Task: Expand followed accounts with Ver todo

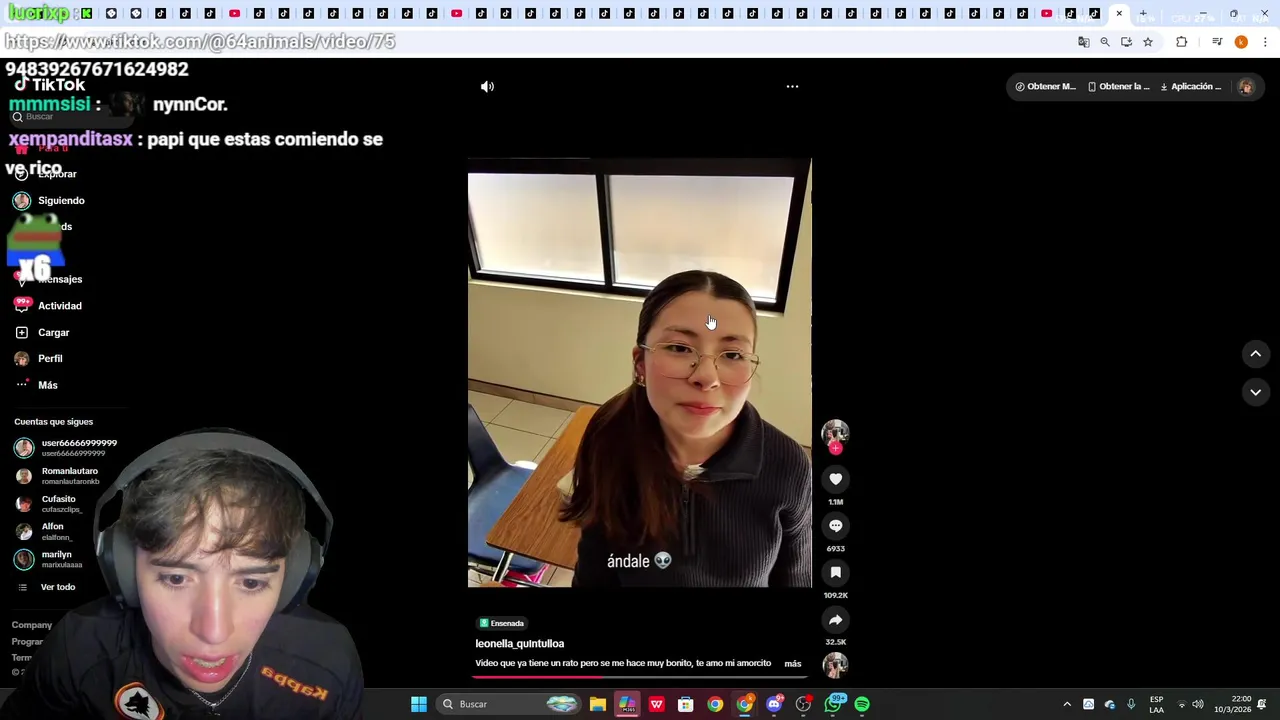Action: pyautogui.click(x=57, y=587)
